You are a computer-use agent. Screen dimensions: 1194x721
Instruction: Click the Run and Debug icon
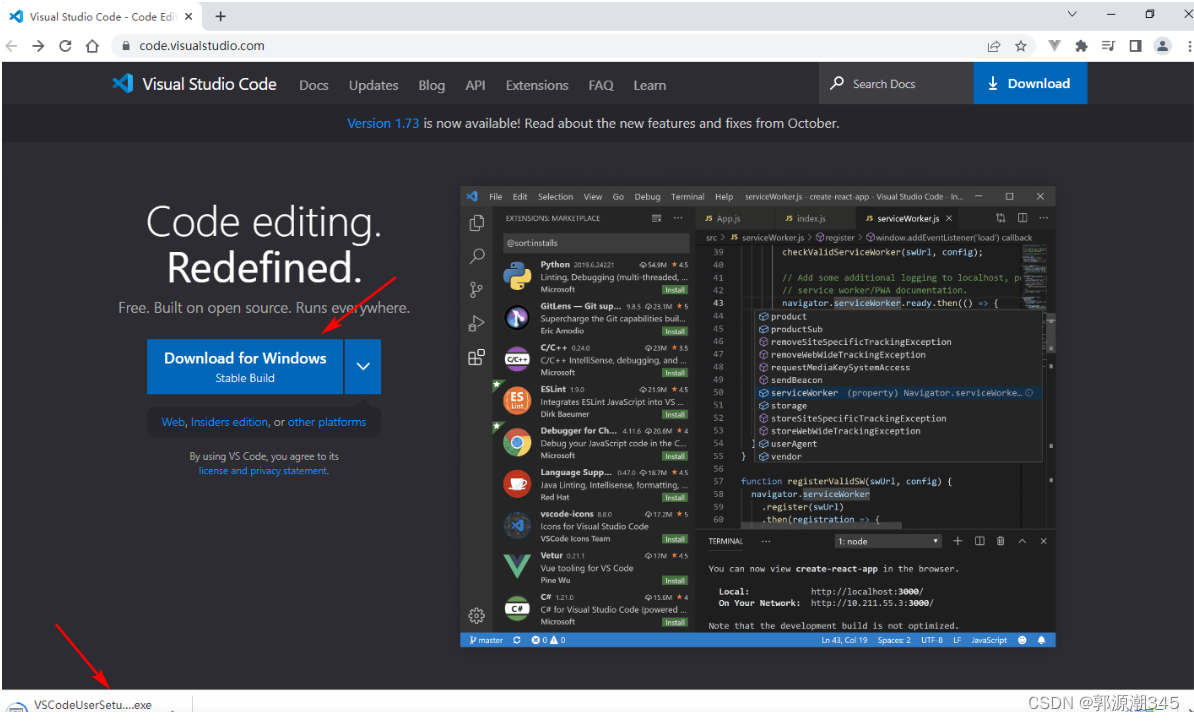pyautogui.click(x=477, y=324)
